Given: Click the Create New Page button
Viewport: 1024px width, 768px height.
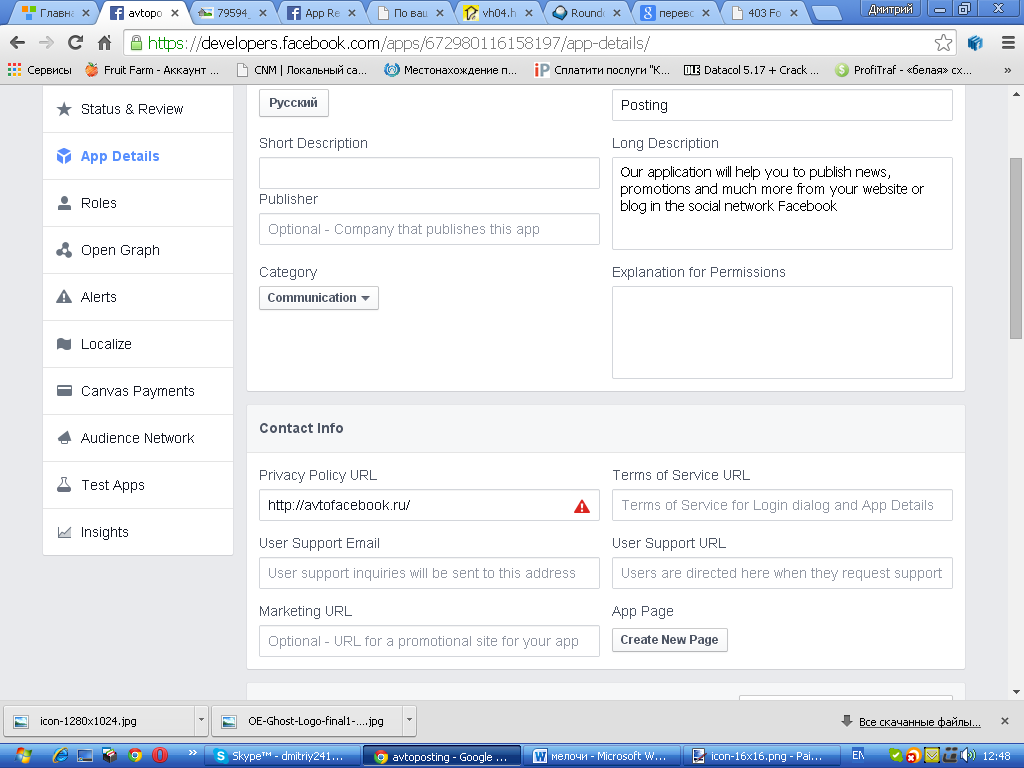Looking at the screenshot, I should (669, 640).
